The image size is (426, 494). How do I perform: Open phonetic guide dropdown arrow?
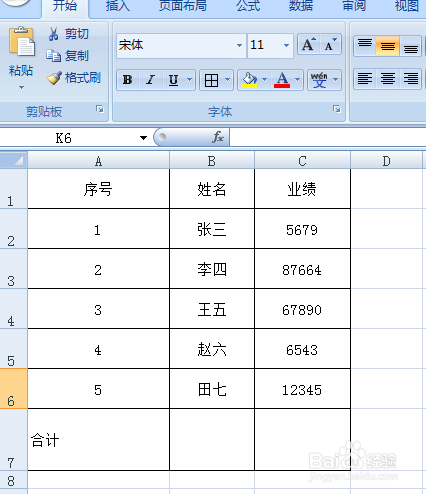[x=336, y=80]
